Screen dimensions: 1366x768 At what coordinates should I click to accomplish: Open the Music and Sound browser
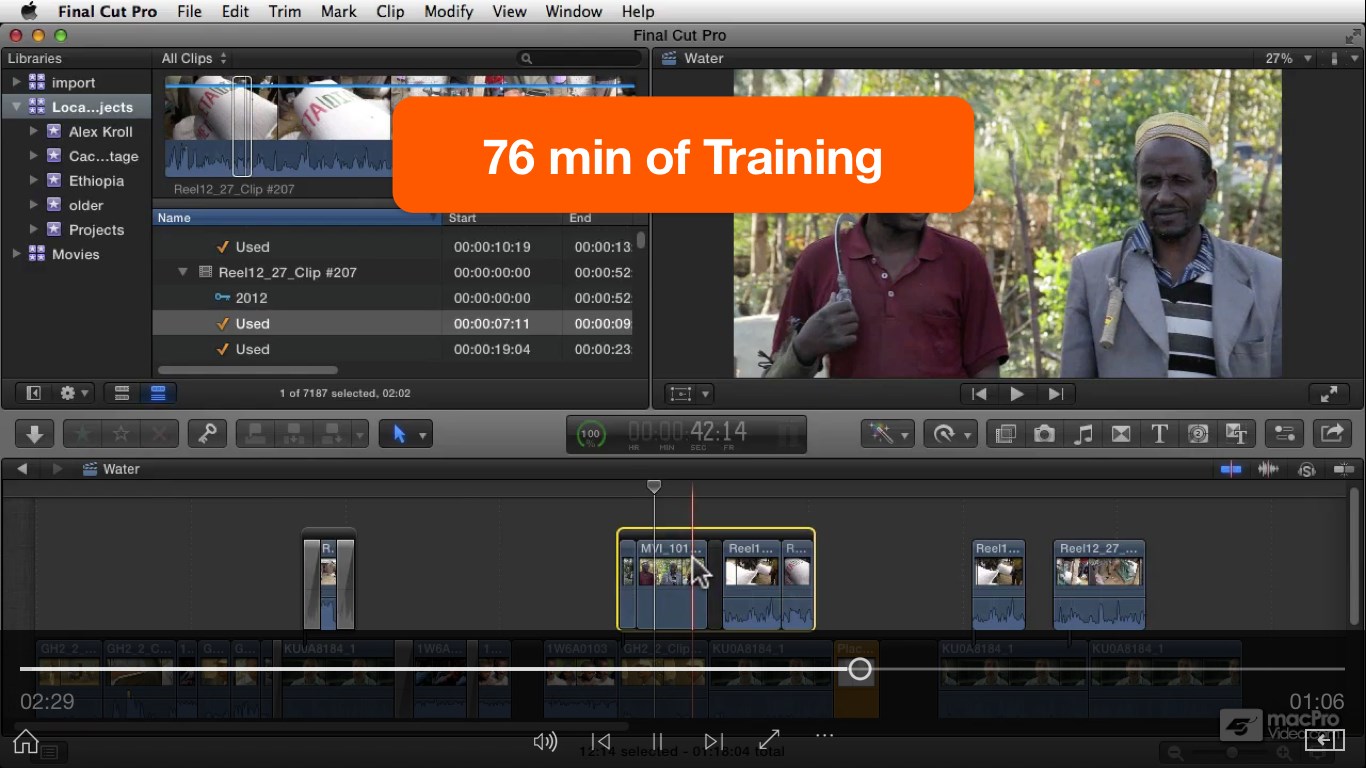pos(1083,434)
